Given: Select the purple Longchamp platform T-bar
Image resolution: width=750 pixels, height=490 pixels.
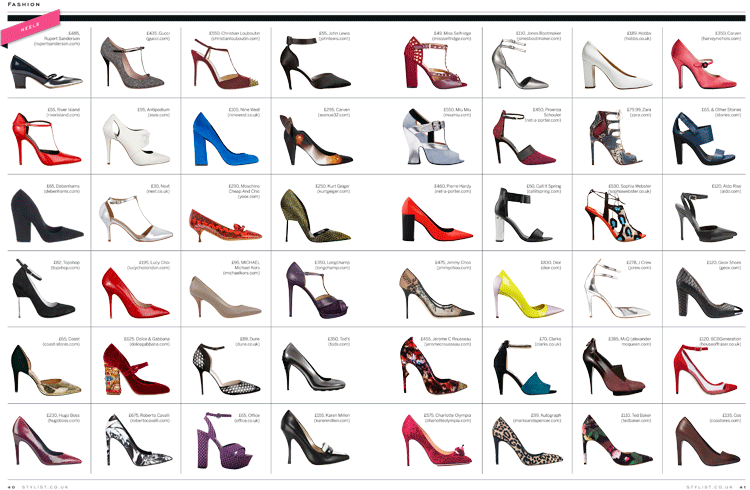Looking at the screenshot, I should pos(317,290).
